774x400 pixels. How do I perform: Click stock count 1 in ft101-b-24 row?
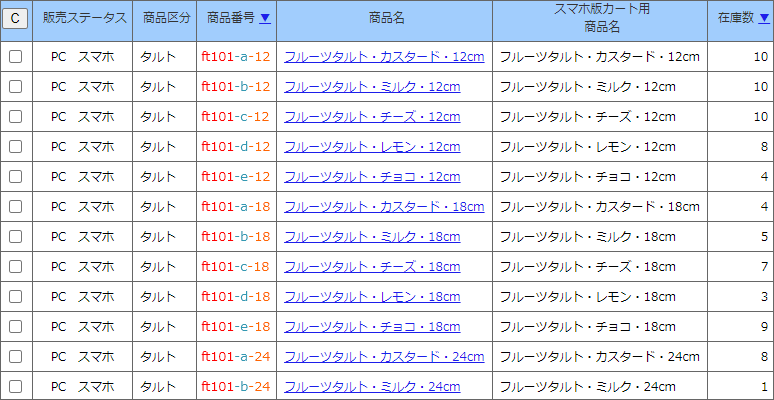764,386
